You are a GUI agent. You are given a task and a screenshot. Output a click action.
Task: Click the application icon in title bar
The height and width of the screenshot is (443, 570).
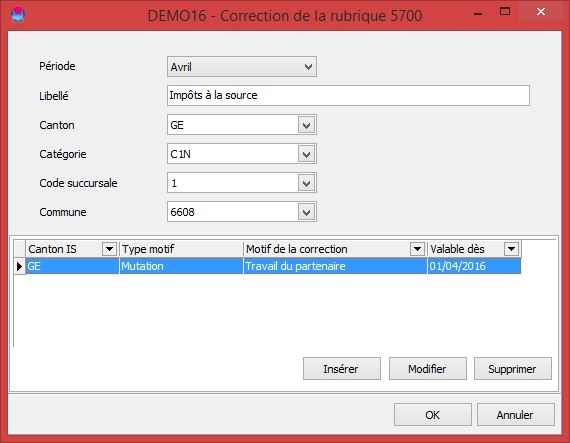[x=18, y=15]
